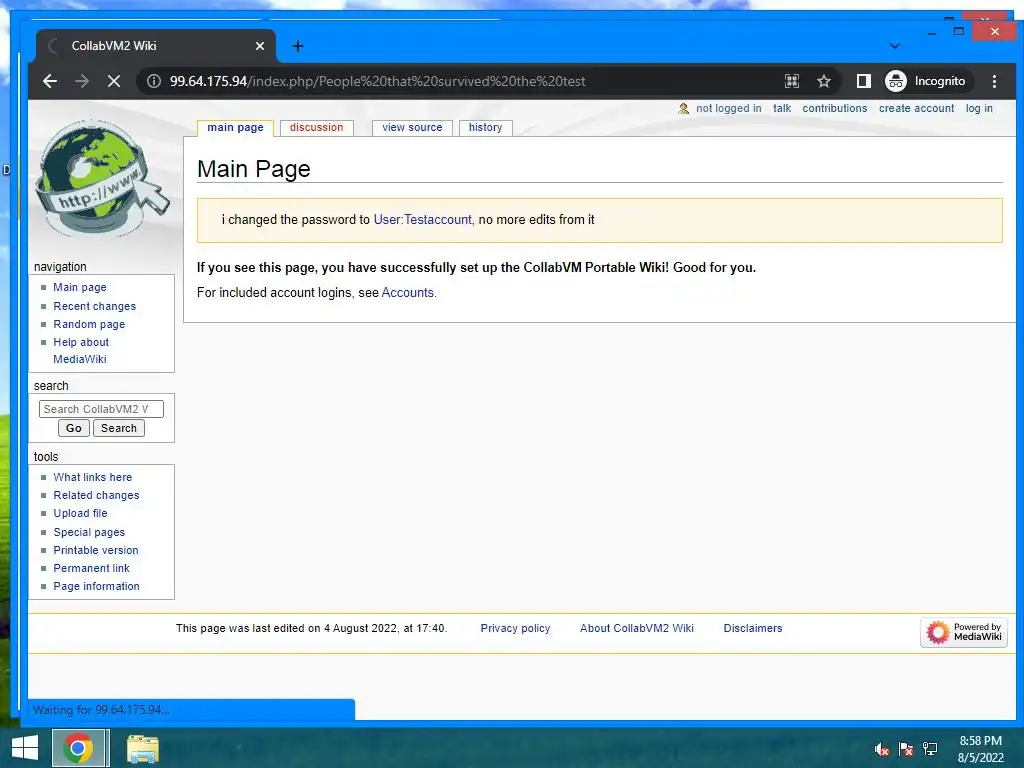
Task: Open the Powered by MediaWiki badge
Action: pyautogui.click(x=964, y=632)
